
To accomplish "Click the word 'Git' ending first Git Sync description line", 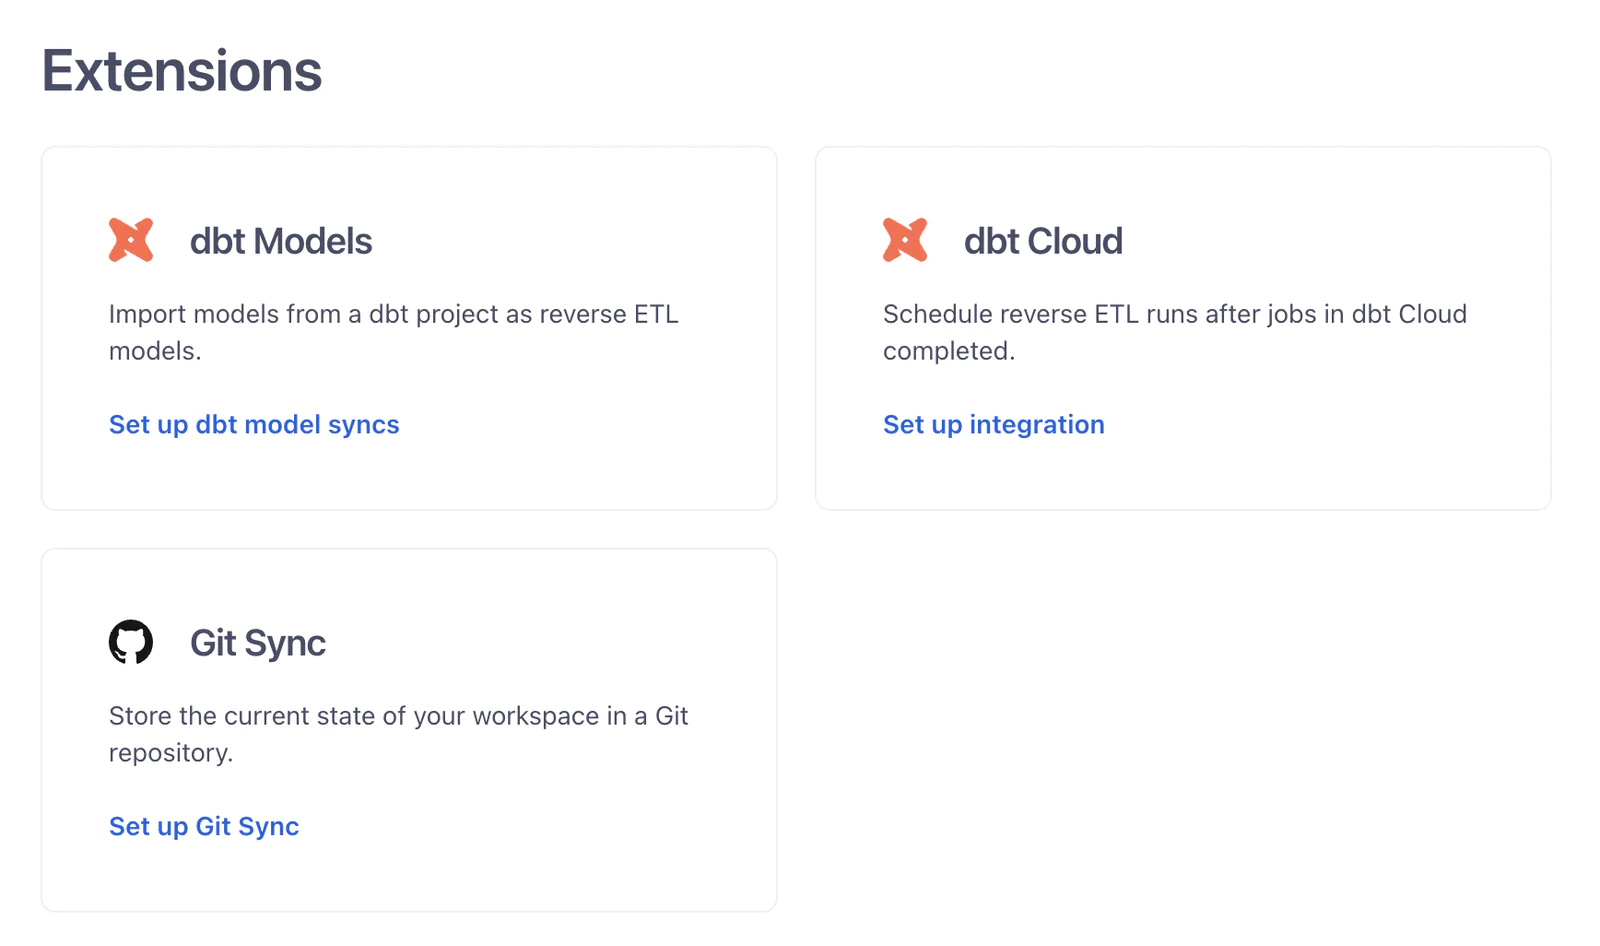I will (672, 716).
